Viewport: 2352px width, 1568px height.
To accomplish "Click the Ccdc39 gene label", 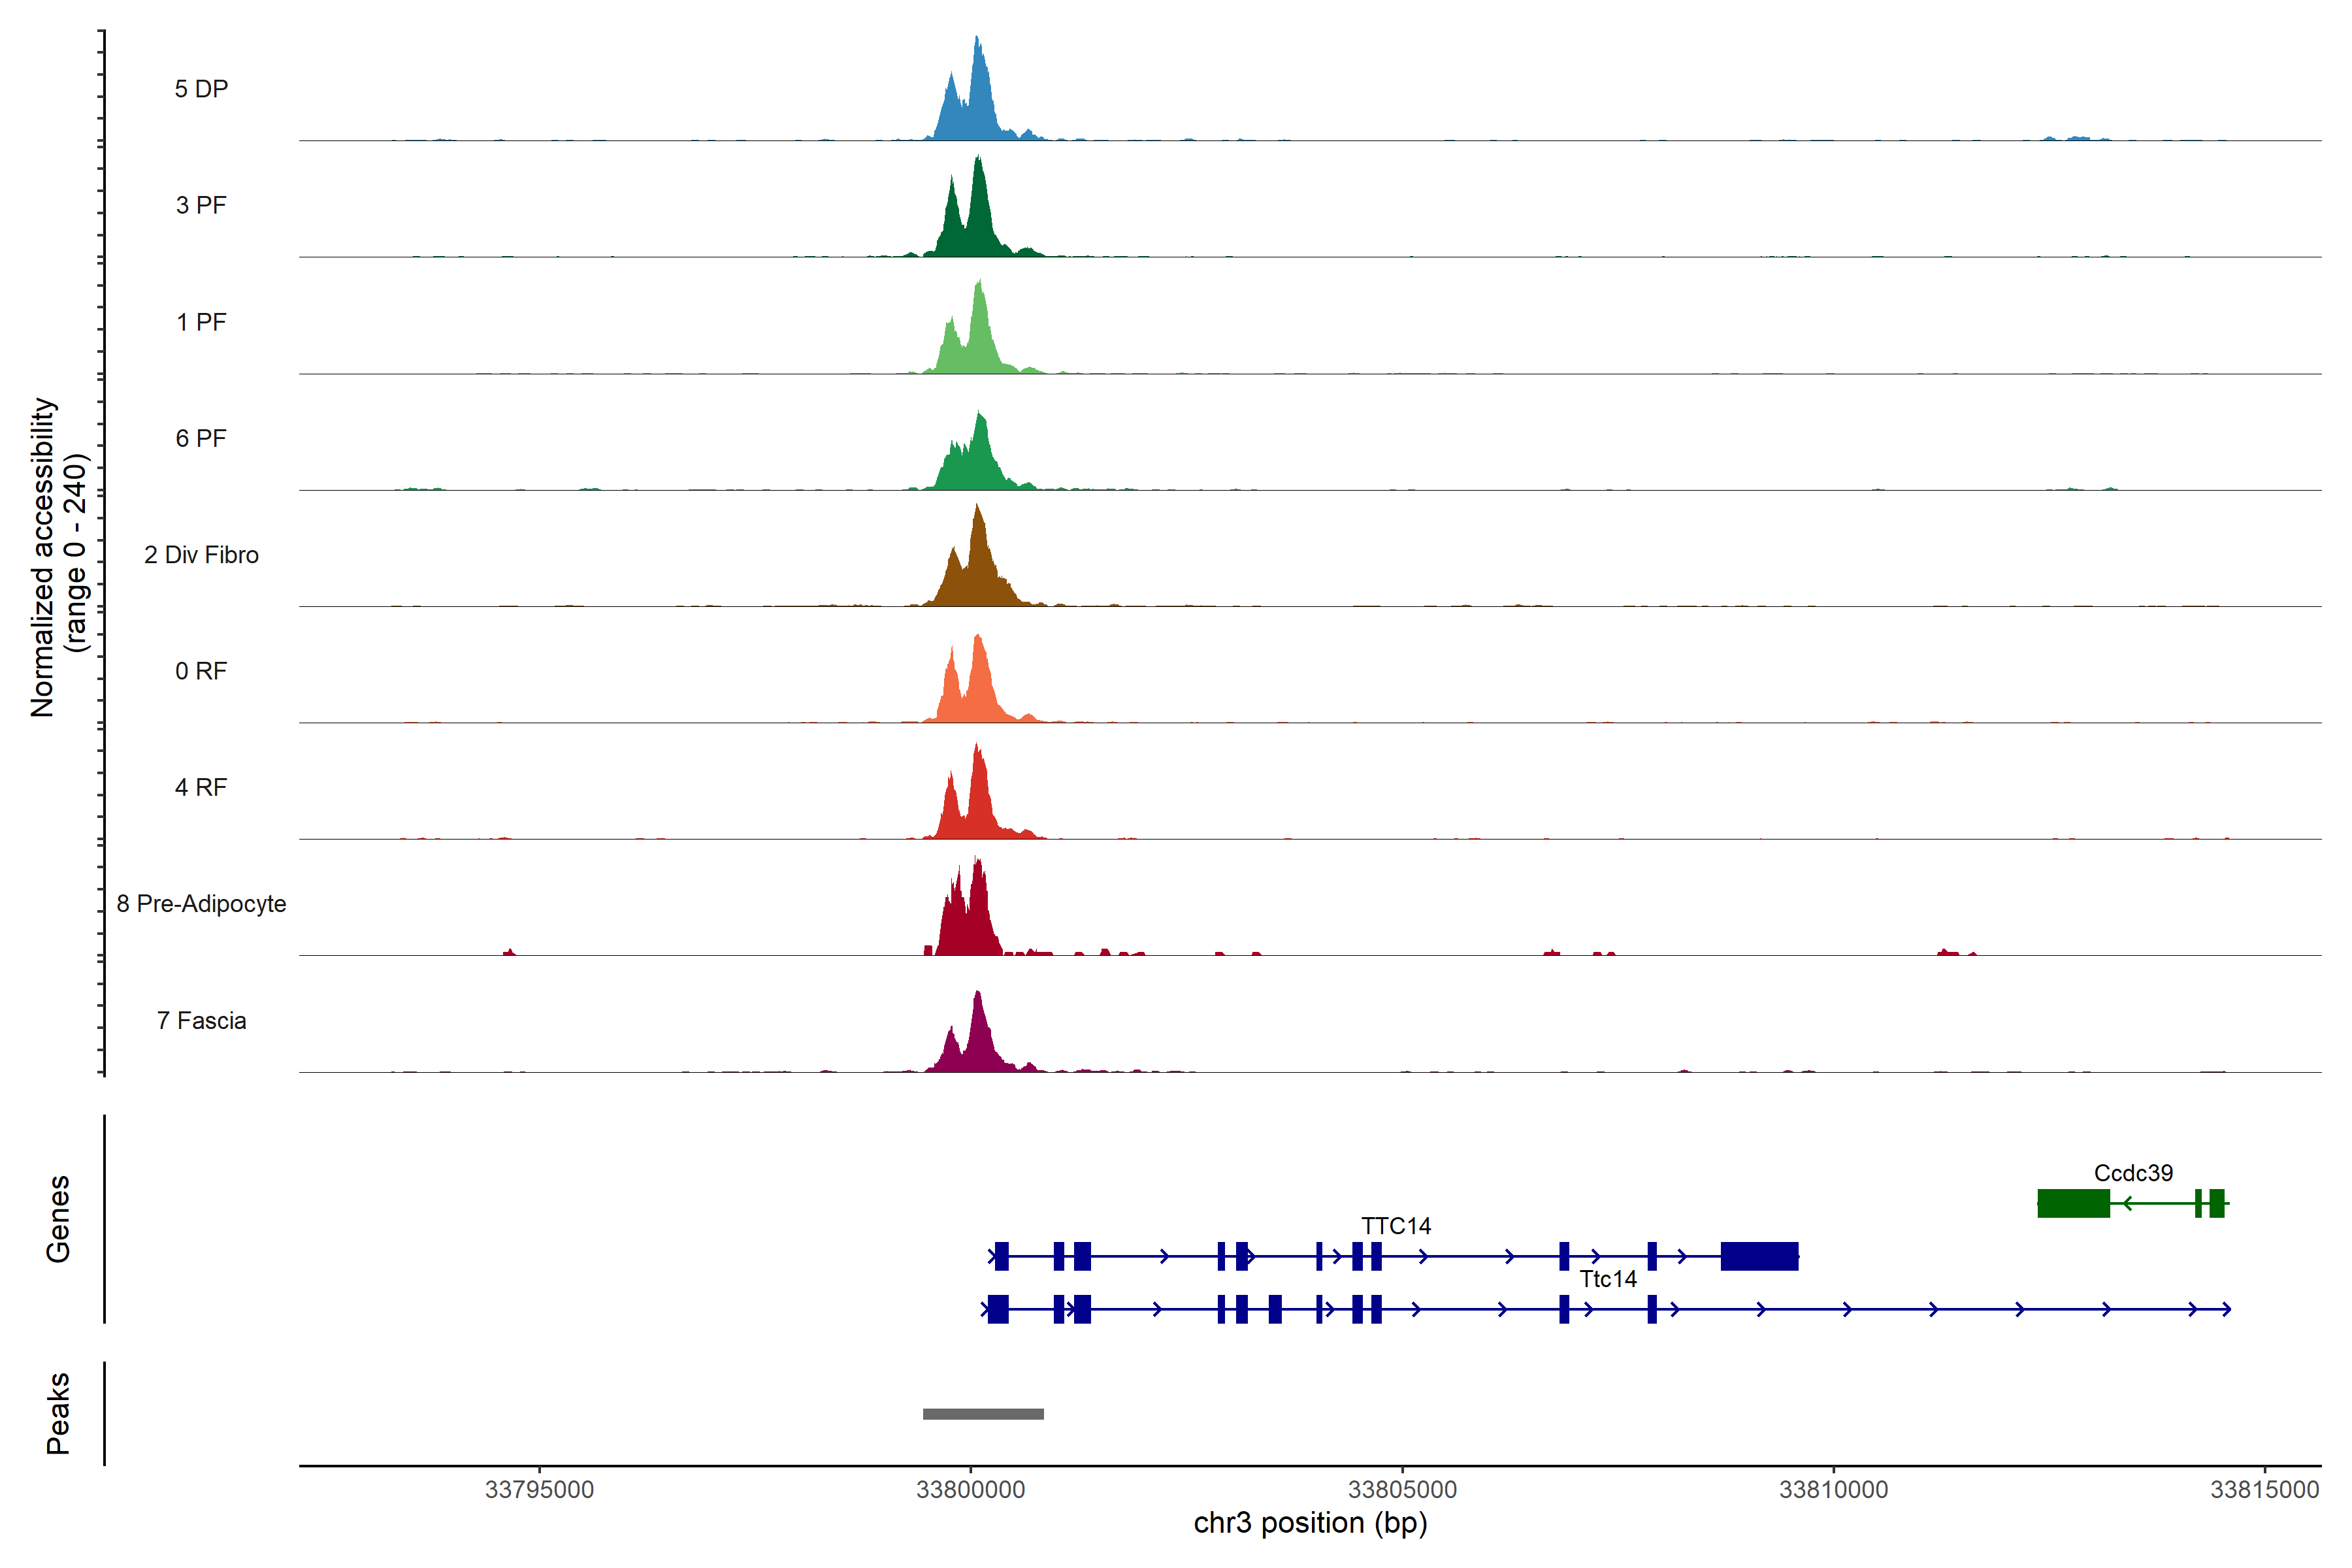I will click(x=2133, y=1172).
